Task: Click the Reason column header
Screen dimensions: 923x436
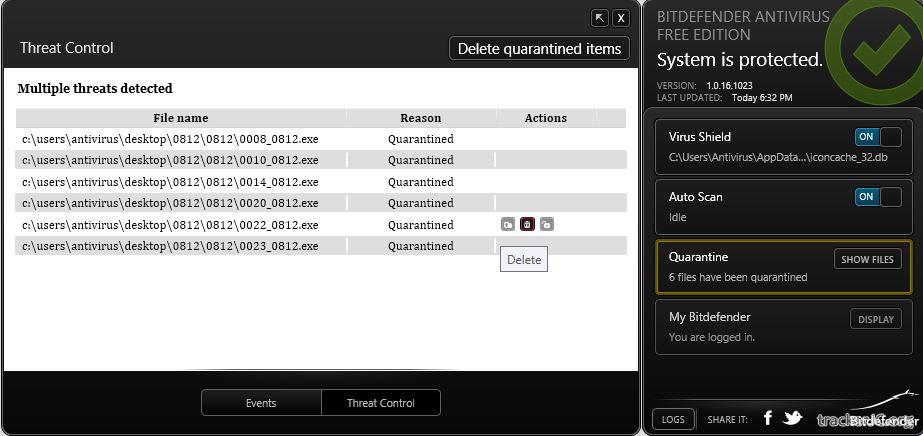Action: [420, 118]
